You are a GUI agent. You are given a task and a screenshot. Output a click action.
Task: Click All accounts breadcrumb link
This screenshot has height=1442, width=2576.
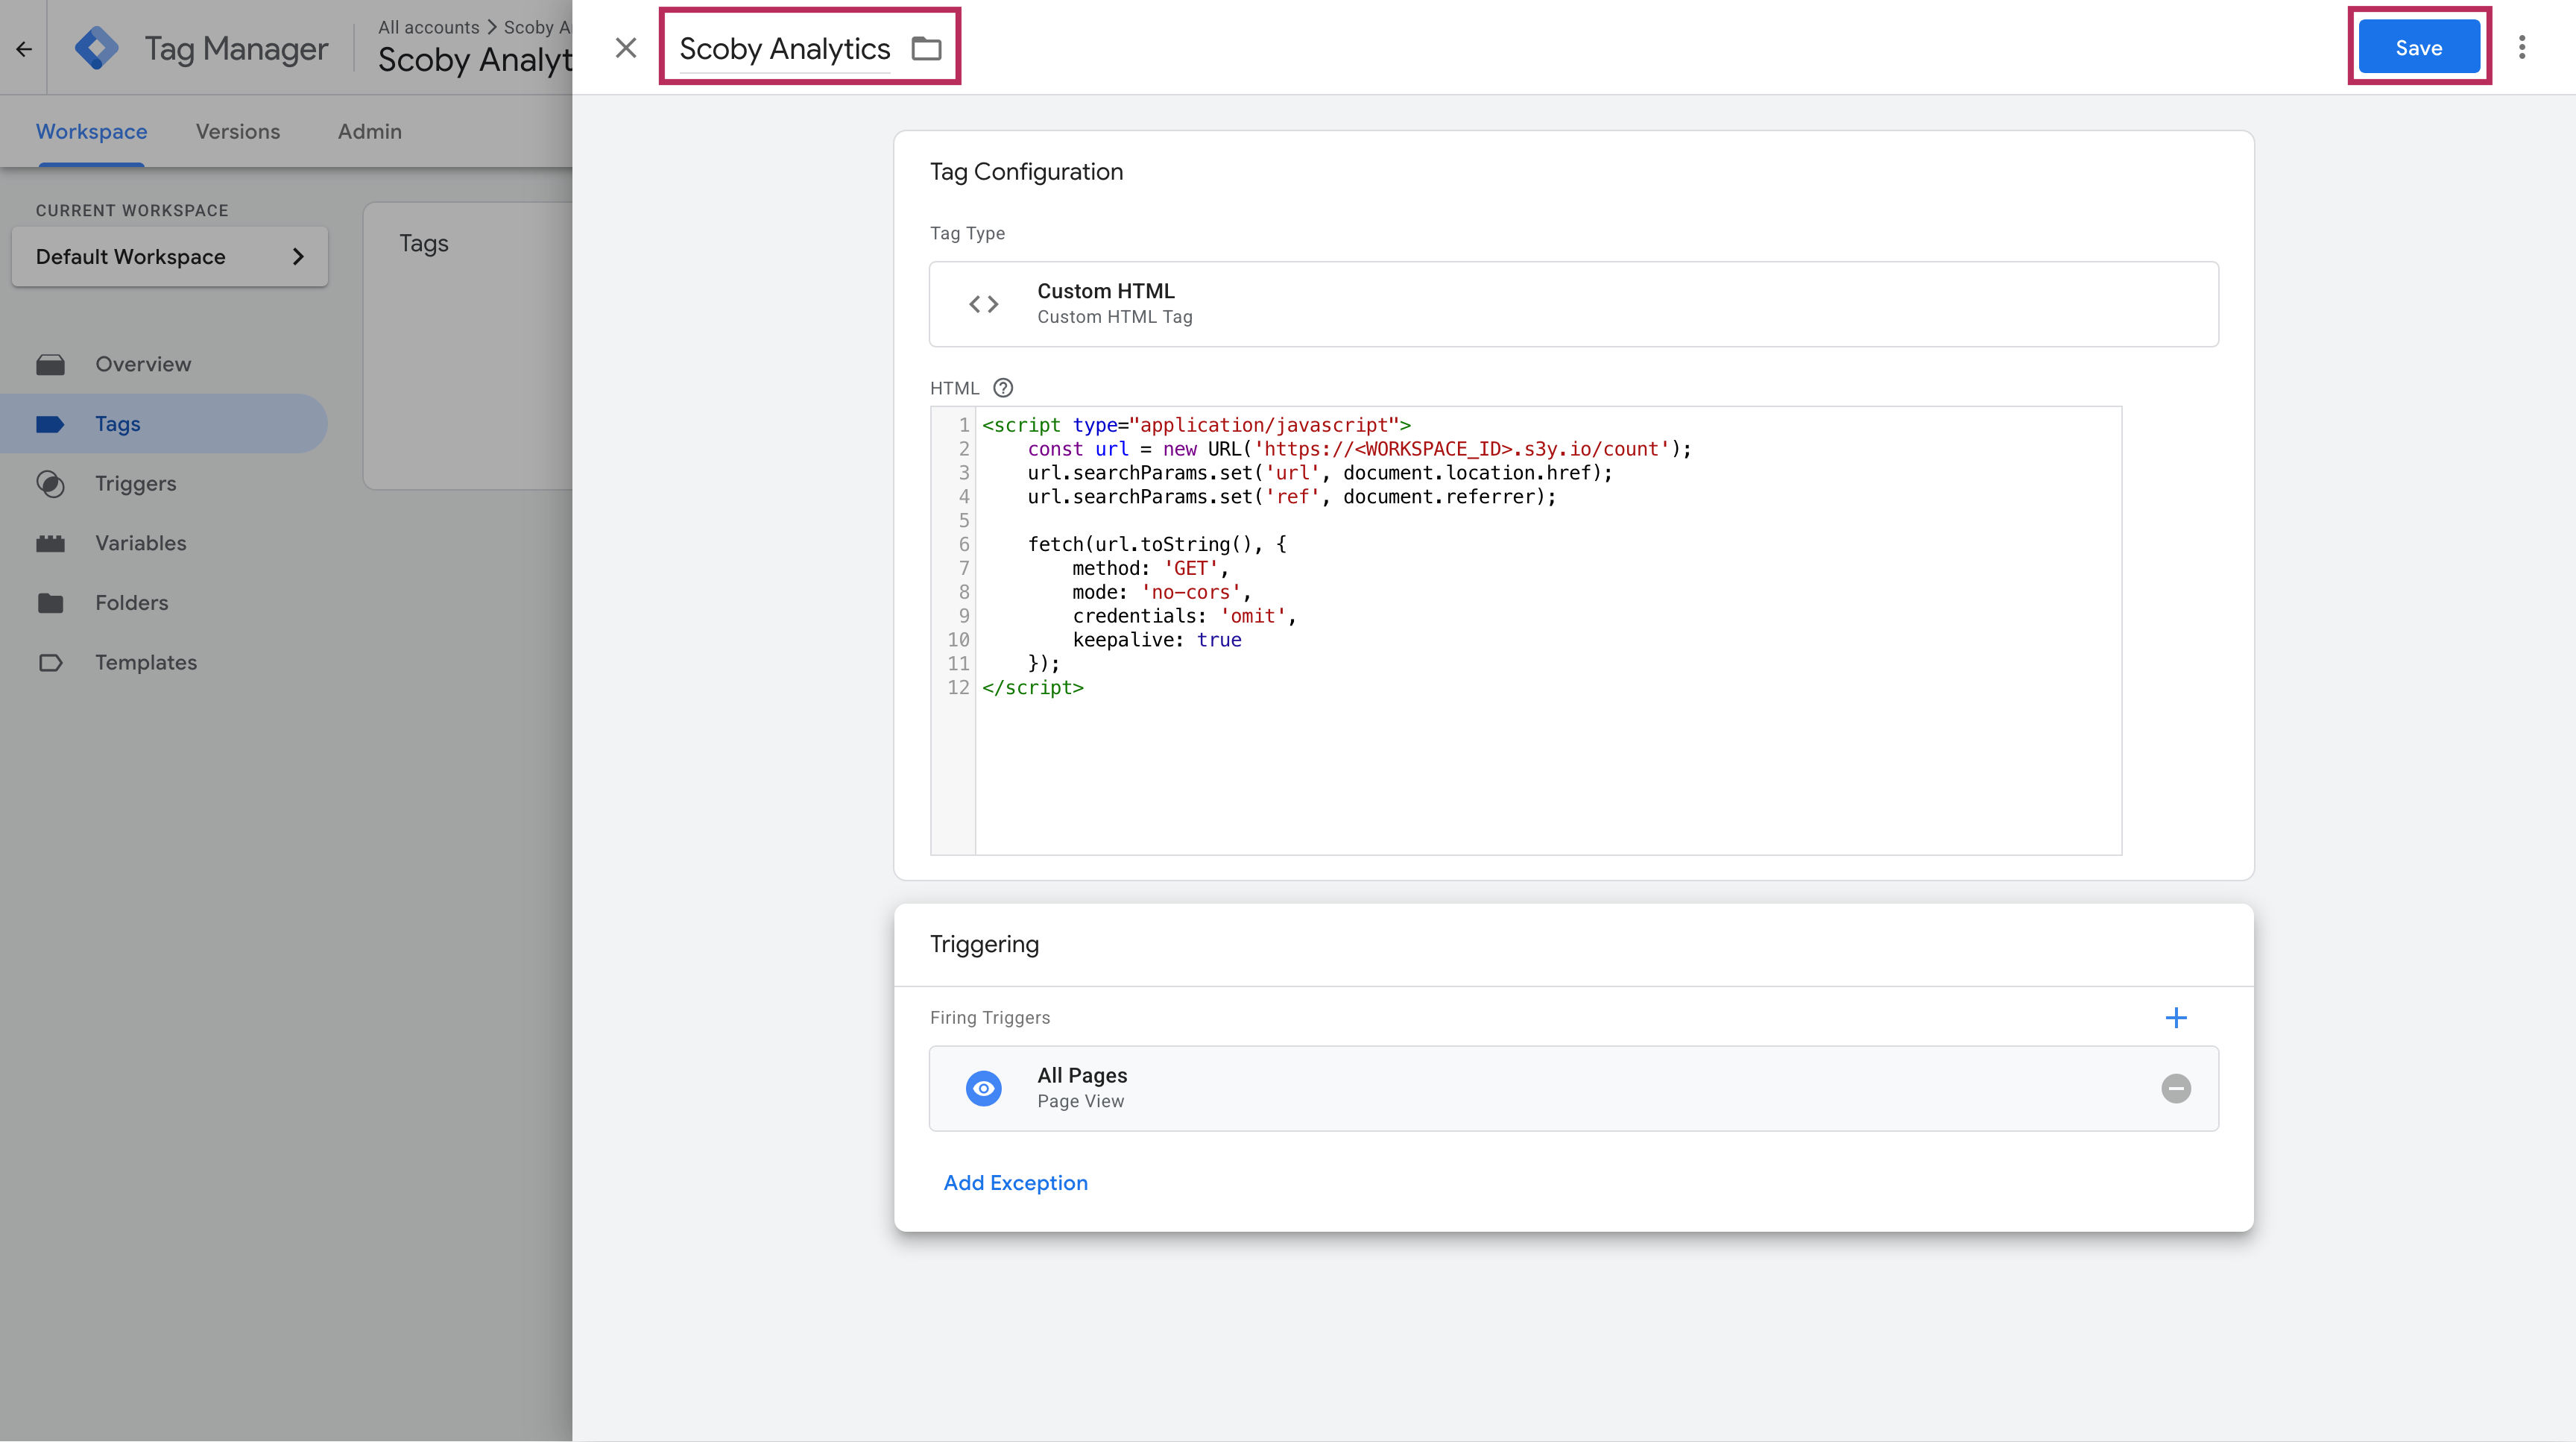[x=428, y=27]
